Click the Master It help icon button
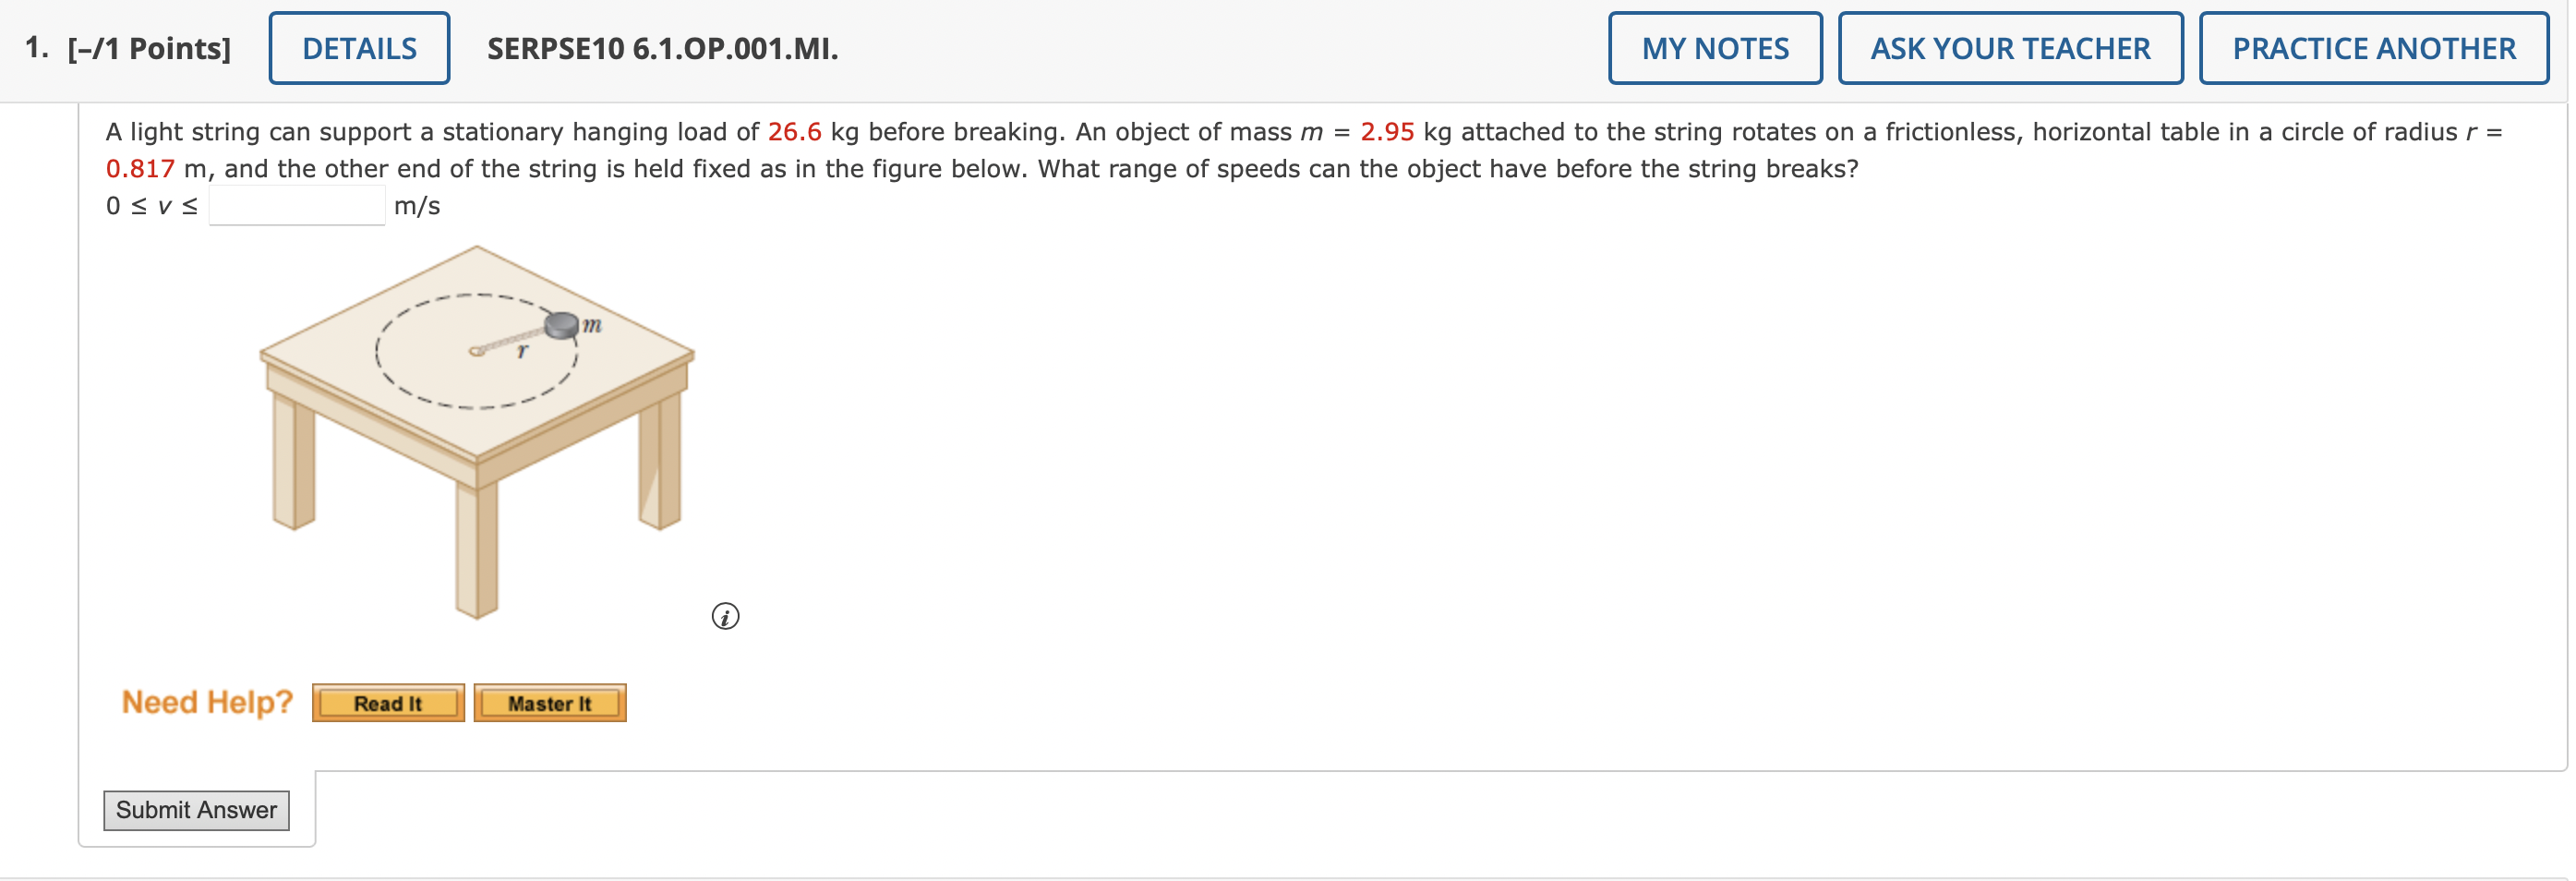 pyautogui.click(x=549, y=702)
